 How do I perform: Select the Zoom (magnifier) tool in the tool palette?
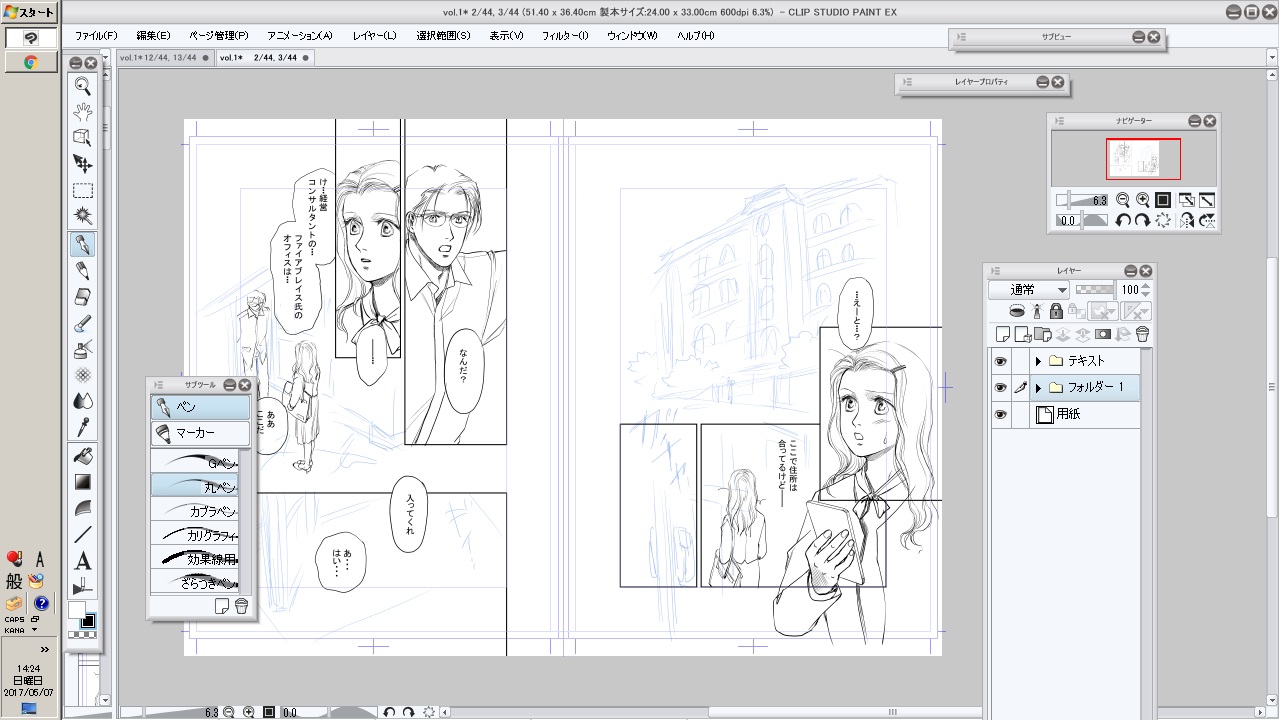(x=83, y=86)
